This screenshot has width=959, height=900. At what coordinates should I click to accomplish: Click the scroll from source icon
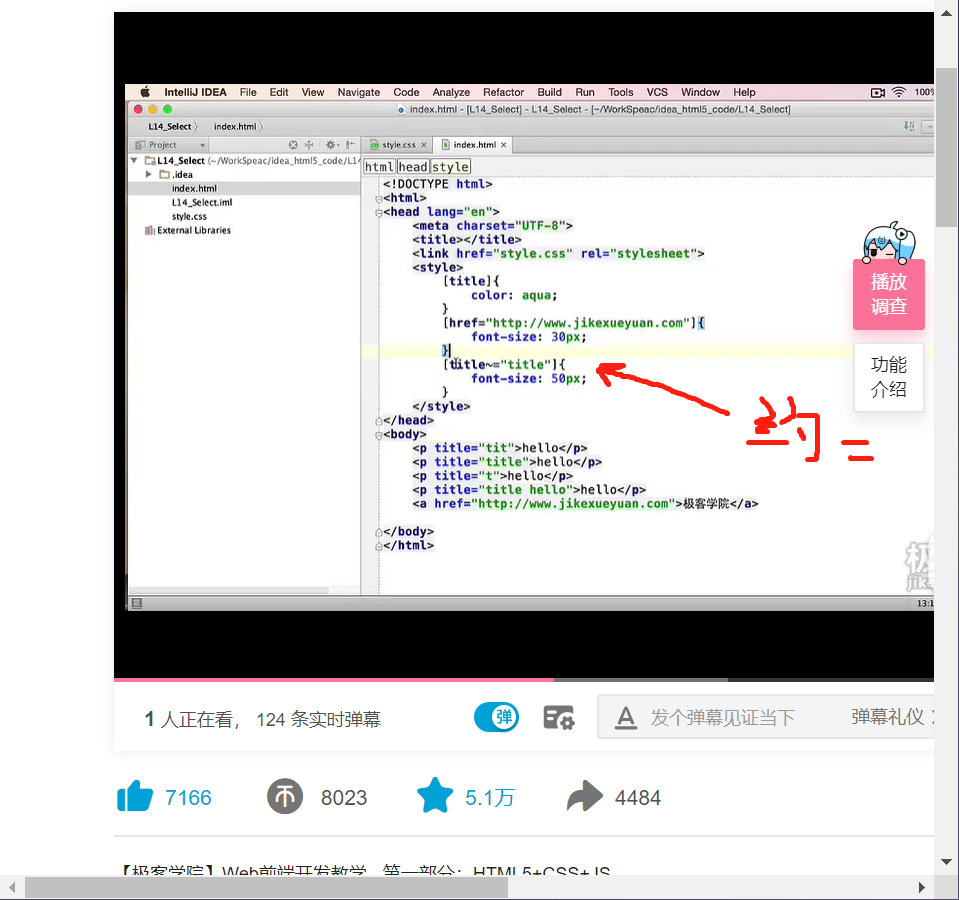click(x=293, y=145)
